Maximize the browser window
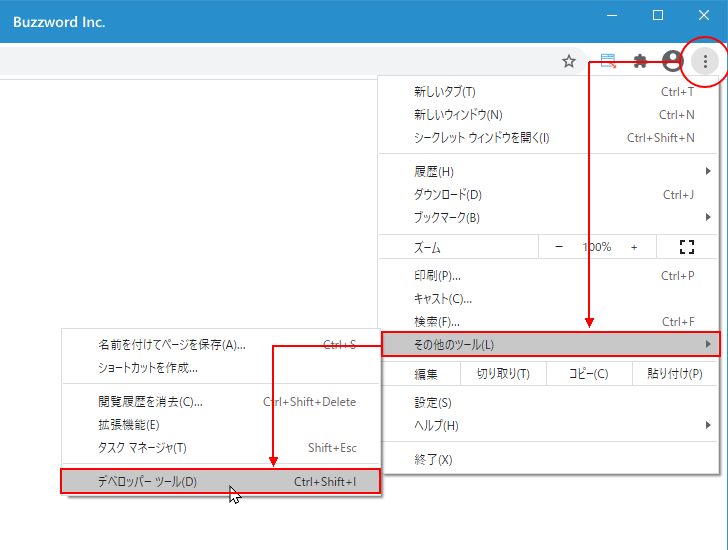 pos(658,15)
